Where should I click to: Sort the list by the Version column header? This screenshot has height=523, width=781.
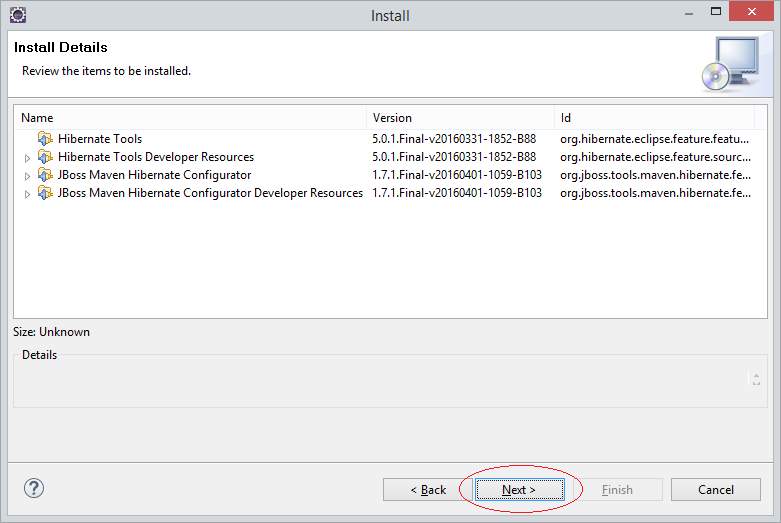(460, 118)
